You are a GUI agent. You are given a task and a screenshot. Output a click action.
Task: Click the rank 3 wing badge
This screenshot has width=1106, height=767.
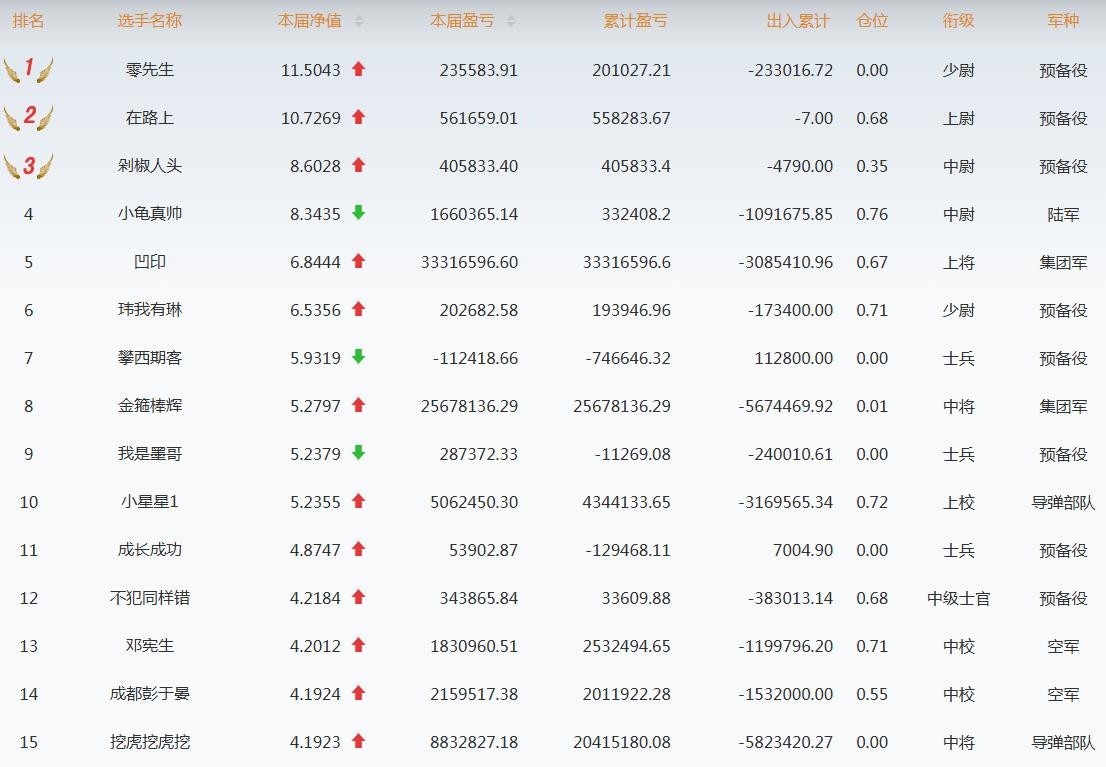pyautogui.click(x=28, y=165)
